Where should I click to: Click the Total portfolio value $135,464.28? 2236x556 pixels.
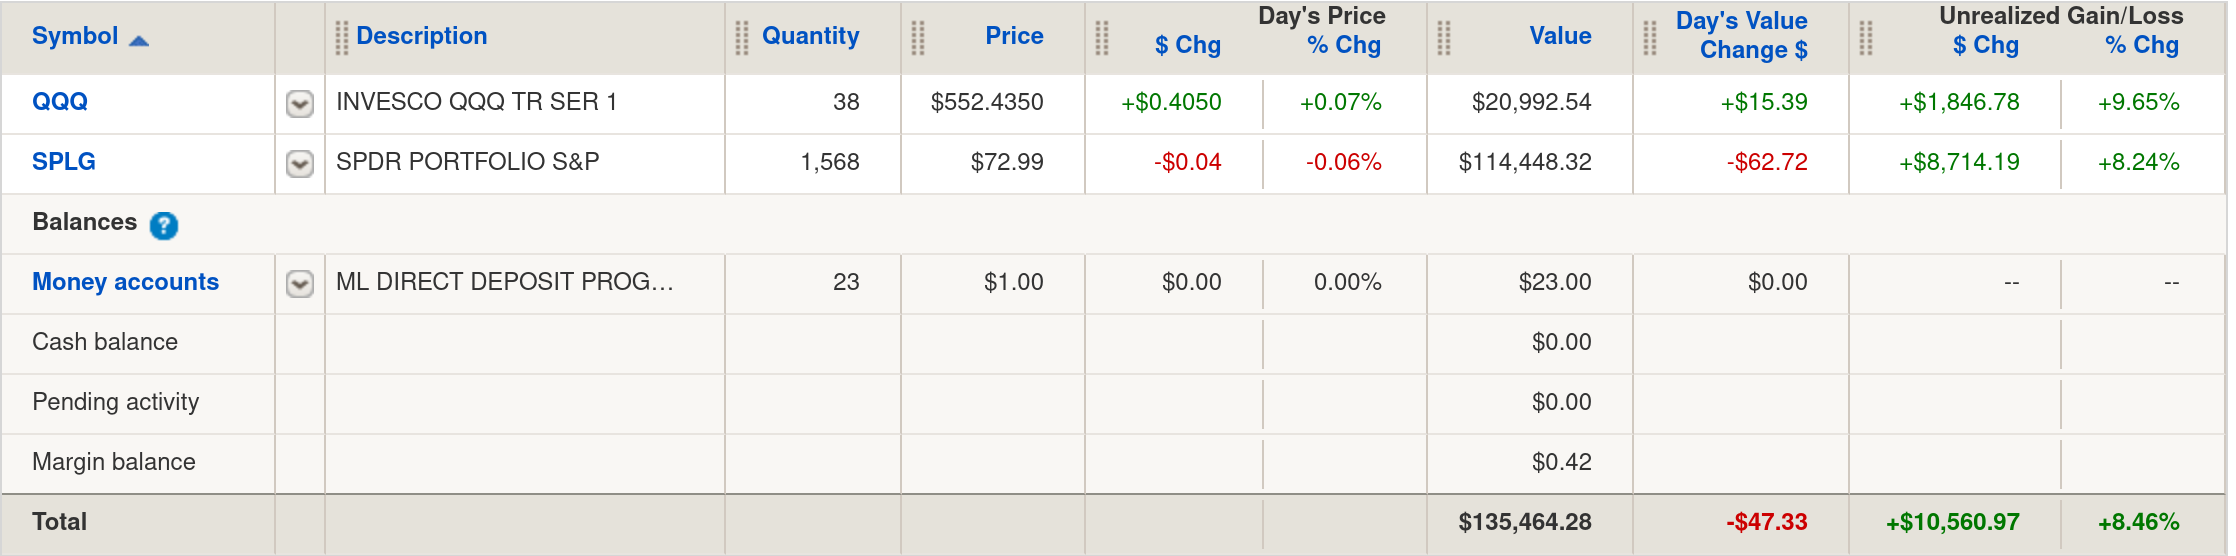pyautogui.click(x=1524, y=522)
